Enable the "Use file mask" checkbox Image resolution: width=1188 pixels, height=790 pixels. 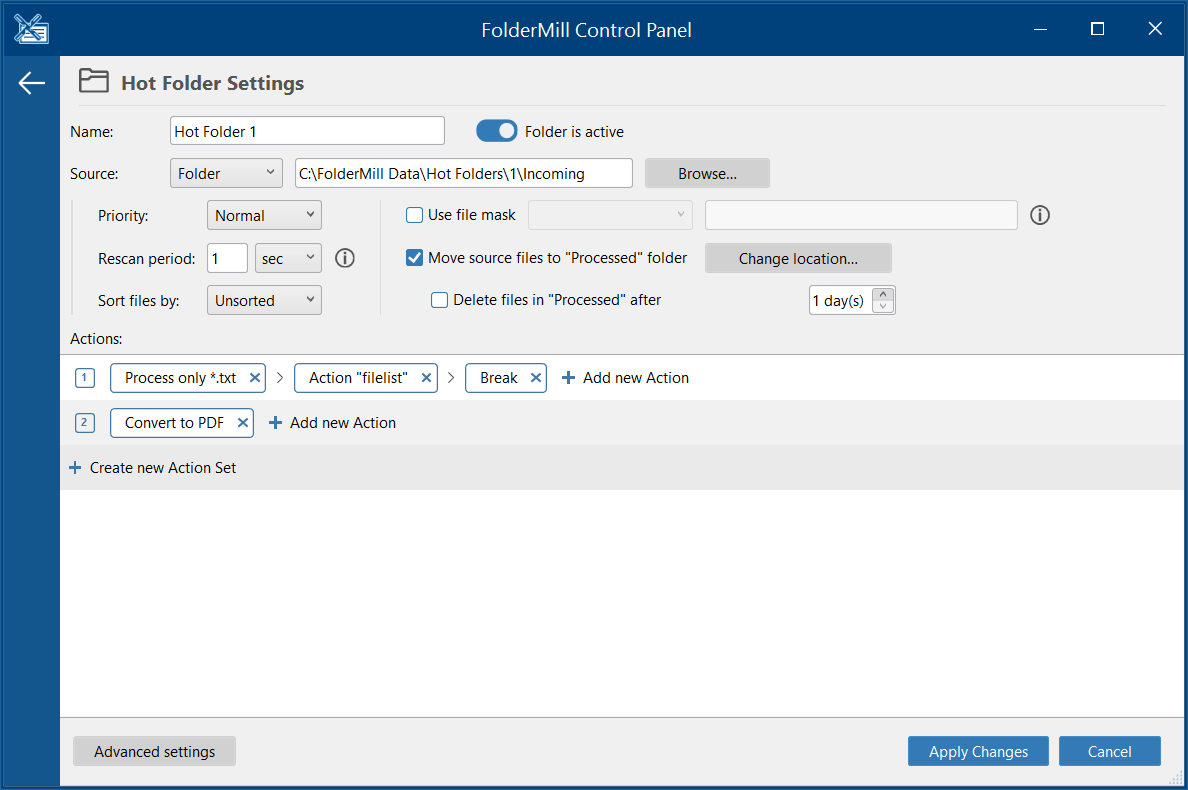point(414,214)
